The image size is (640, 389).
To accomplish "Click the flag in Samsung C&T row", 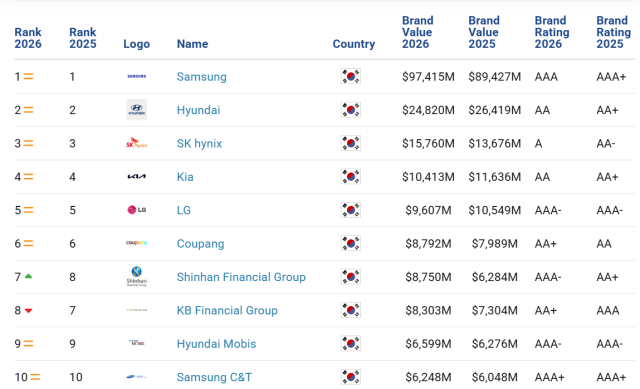I will [x=351, y=377].
